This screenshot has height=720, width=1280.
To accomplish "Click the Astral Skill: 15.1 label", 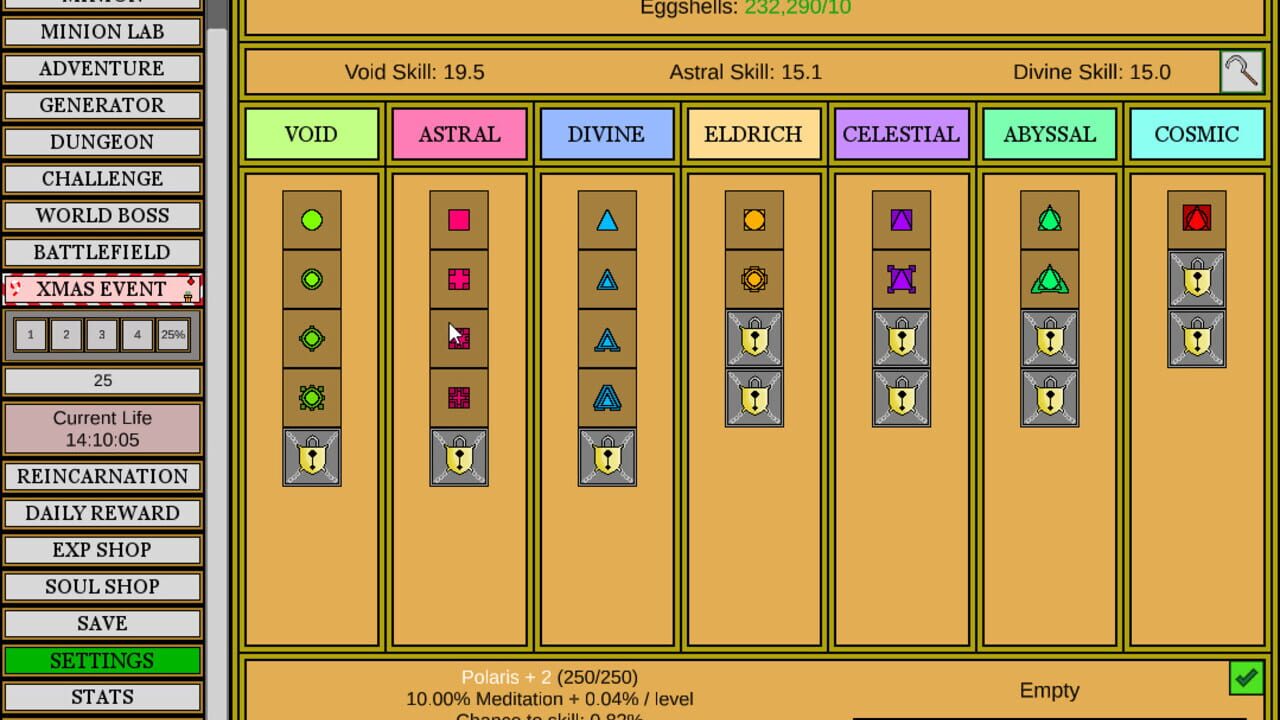I will 745,72.
